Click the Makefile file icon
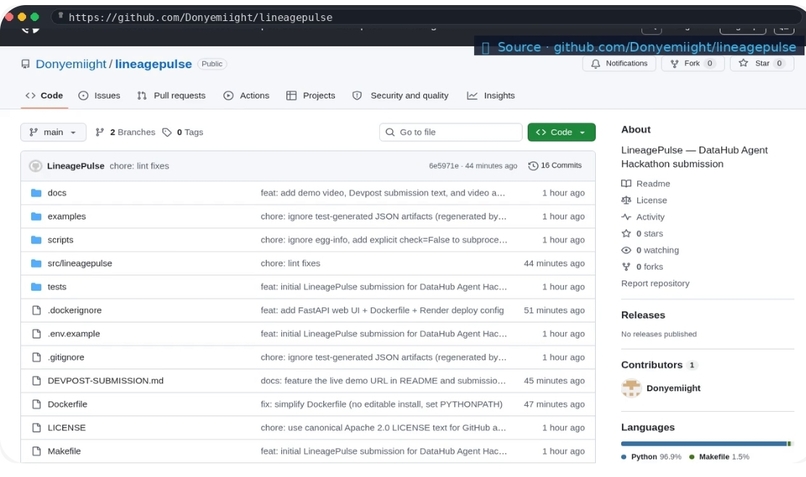Screen dimensions: 806x477 tap(36, 451)
